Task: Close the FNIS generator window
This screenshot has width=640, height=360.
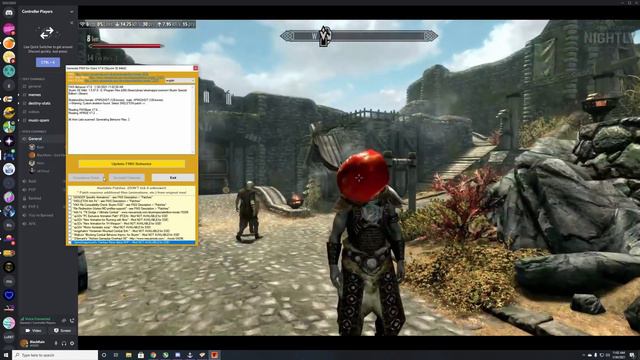Action: (x=196, y=68)
